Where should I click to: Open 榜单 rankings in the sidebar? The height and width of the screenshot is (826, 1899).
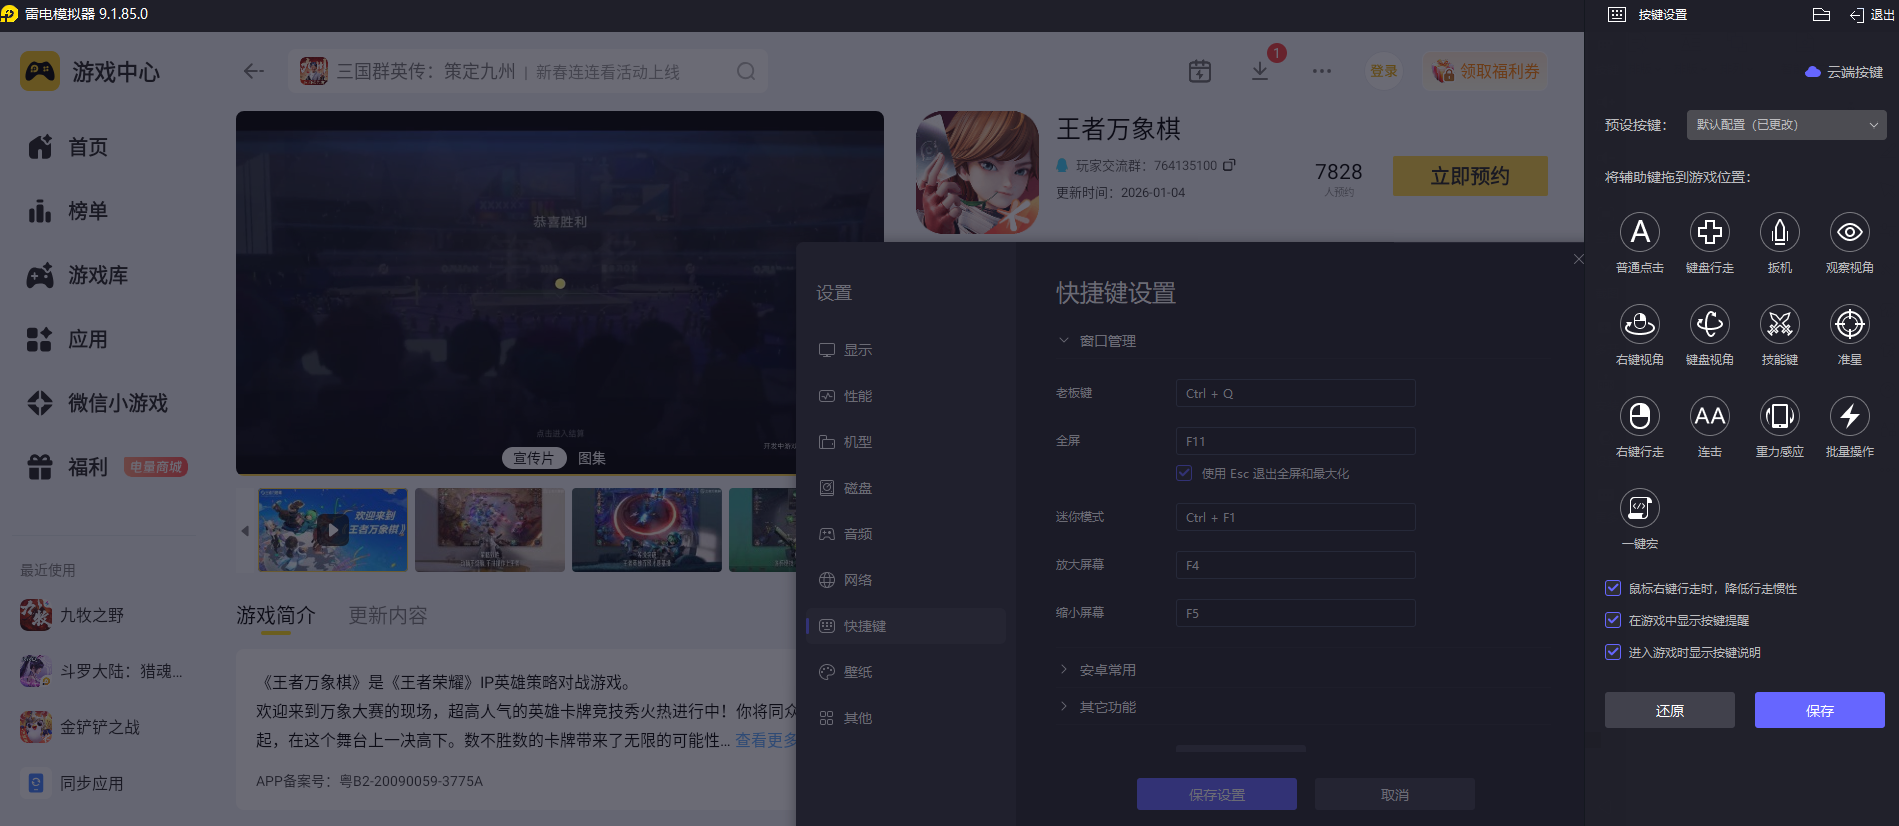68,211
